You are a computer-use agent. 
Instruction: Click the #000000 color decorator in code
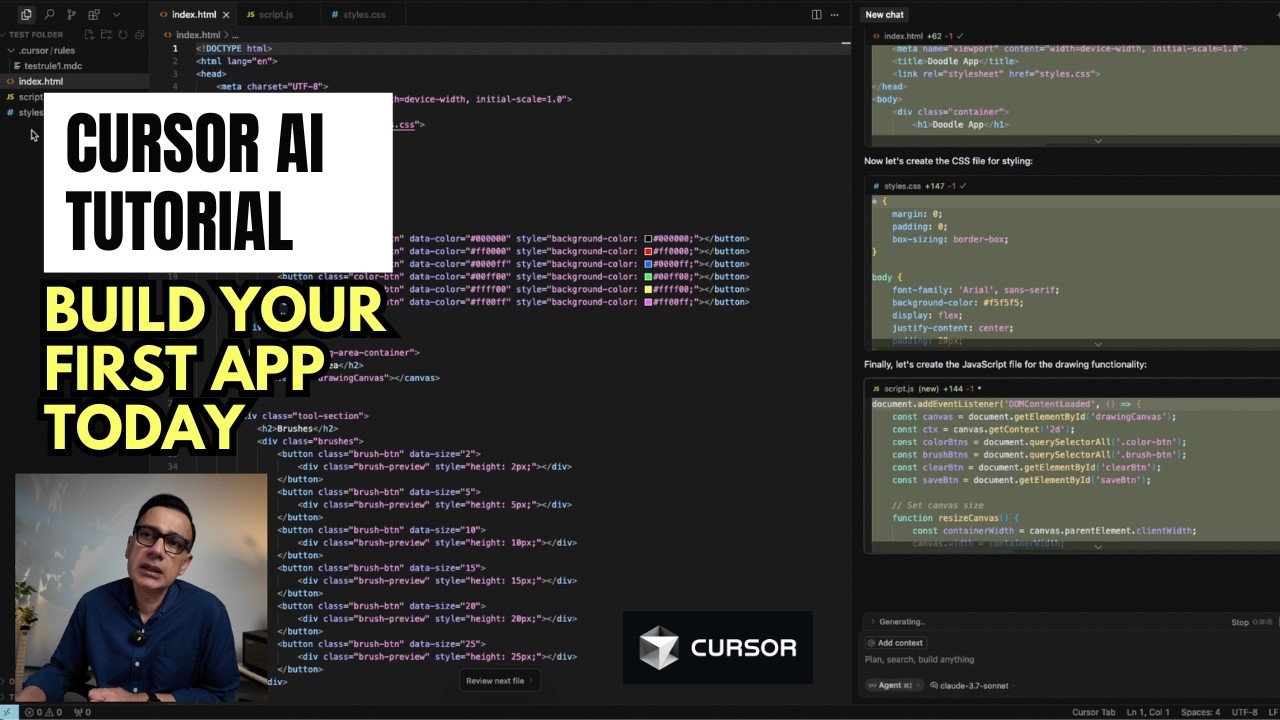point(648,239)
